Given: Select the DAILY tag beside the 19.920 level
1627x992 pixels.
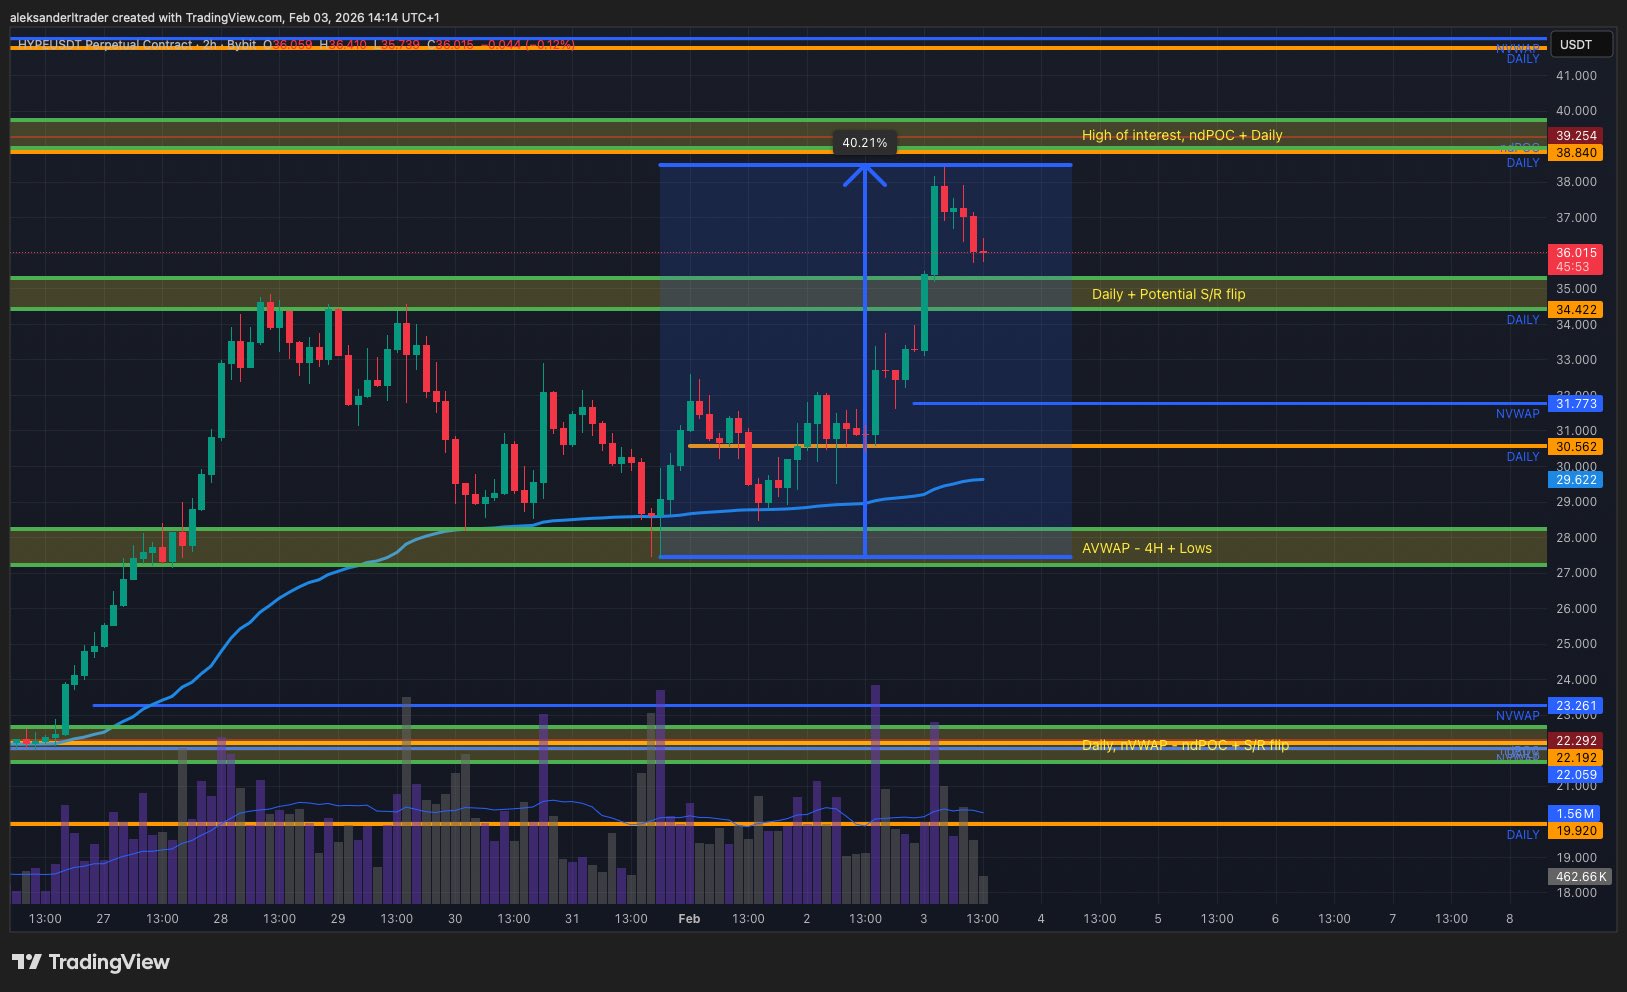Looking at the screenshot, I should pos(1523,835).
